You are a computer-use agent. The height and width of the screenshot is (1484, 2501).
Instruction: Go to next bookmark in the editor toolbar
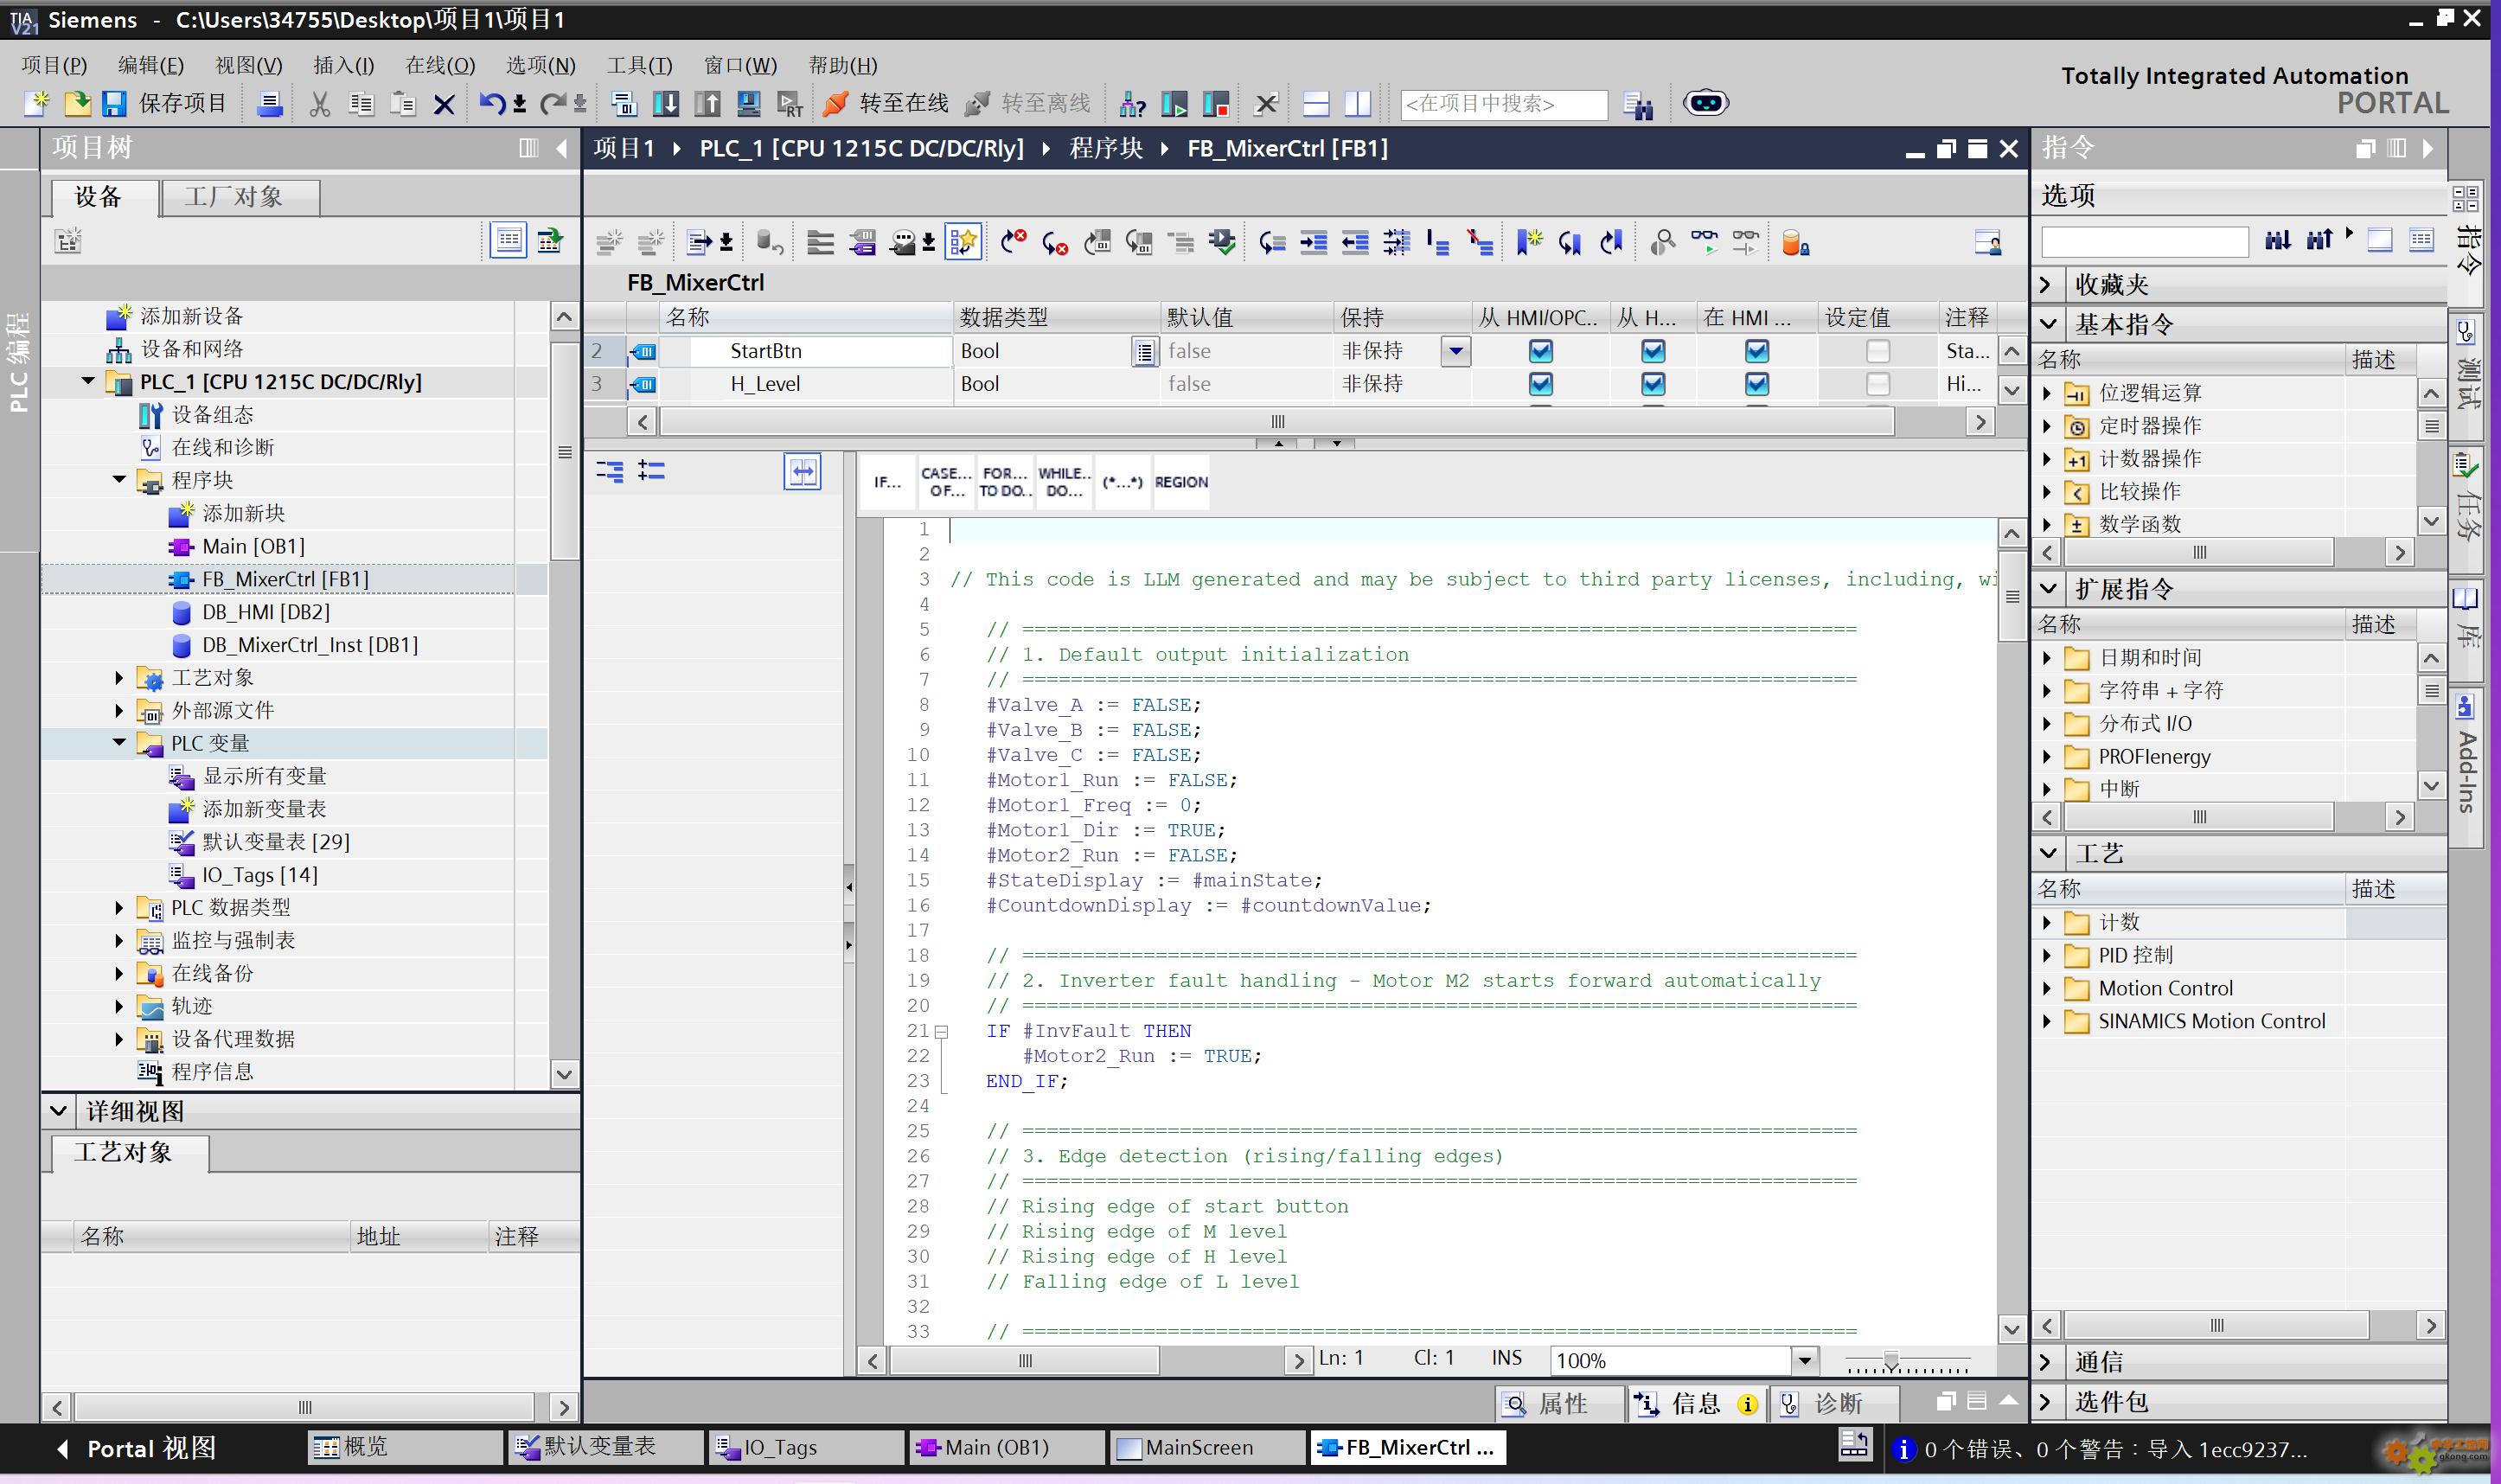(x=1571, y=242)
